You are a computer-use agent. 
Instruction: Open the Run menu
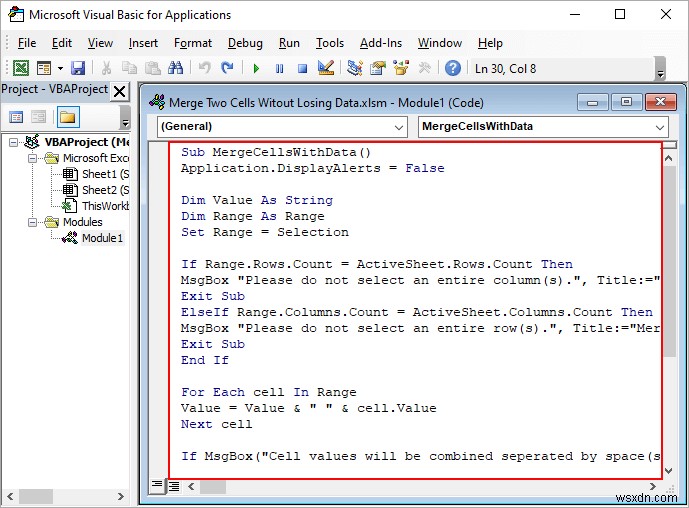(x=289, y=43)
